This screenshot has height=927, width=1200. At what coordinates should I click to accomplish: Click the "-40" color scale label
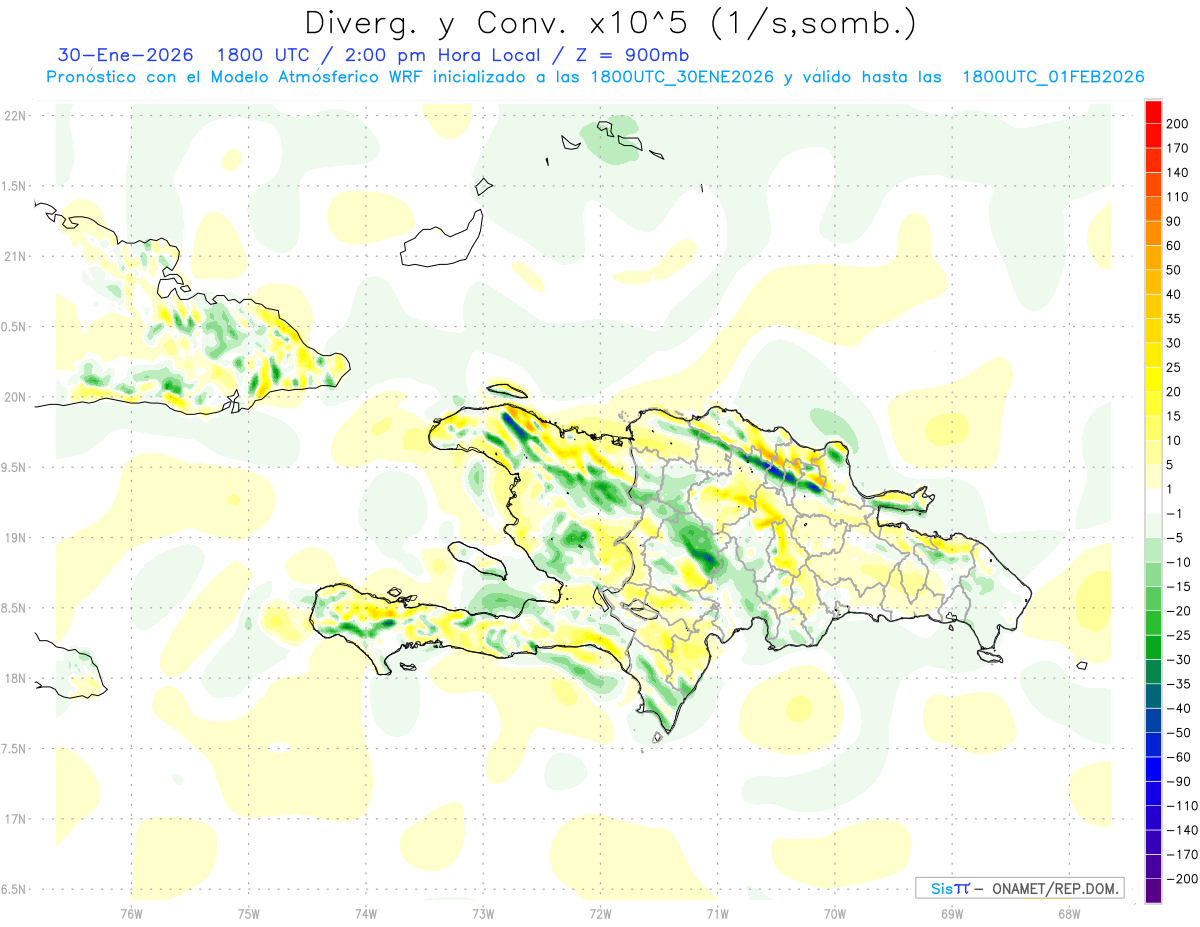coord(1178,708)
